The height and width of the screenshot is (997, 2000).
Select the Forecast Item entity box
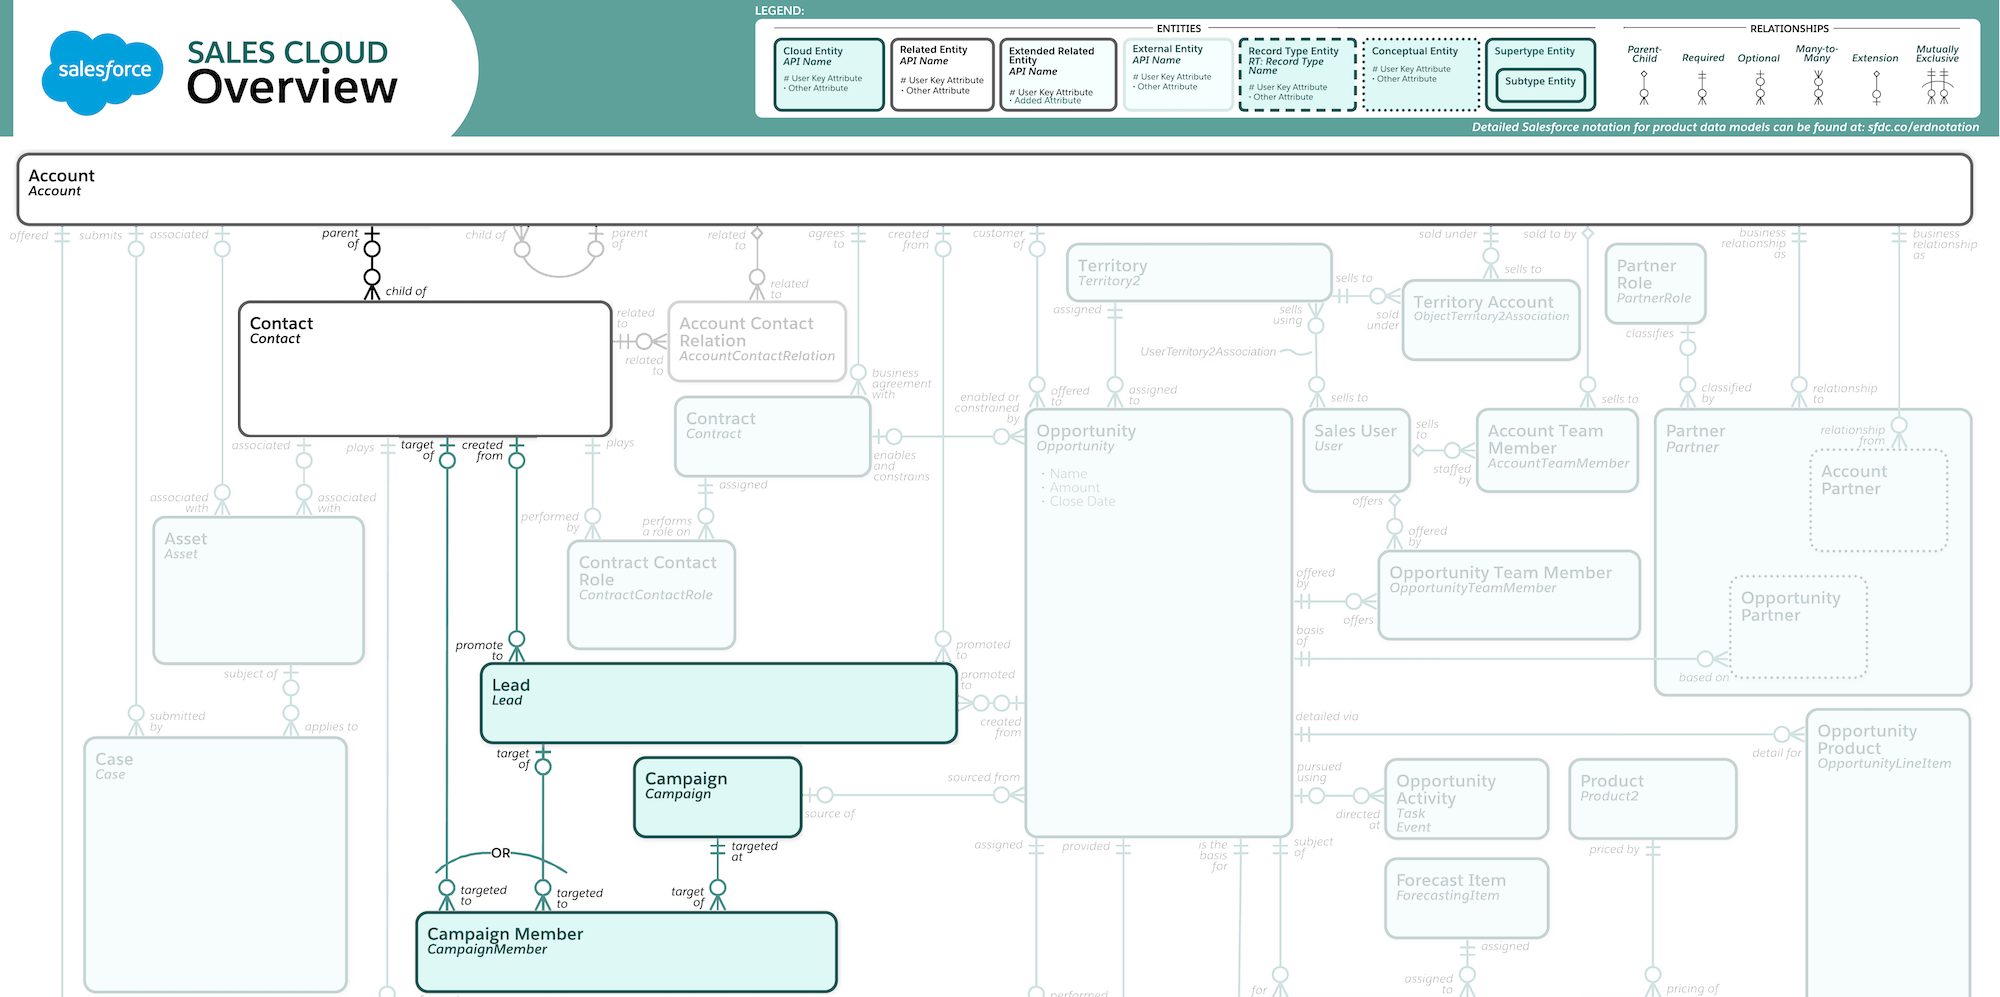[1466, 898]
